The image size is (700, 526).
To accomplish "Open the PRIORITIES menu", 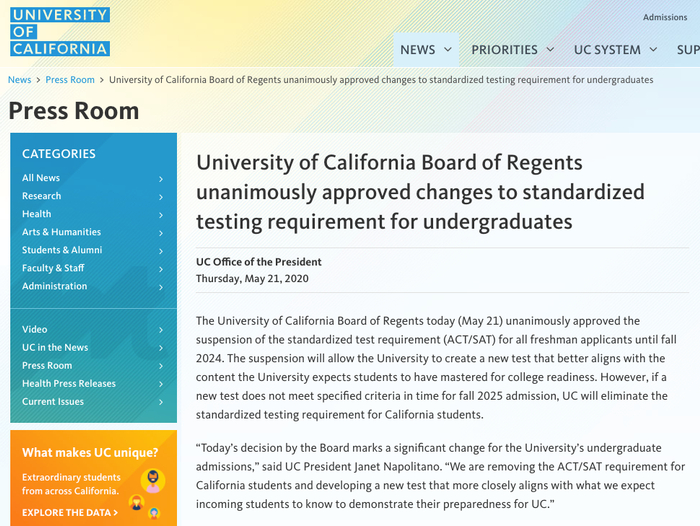I will 512,50.
